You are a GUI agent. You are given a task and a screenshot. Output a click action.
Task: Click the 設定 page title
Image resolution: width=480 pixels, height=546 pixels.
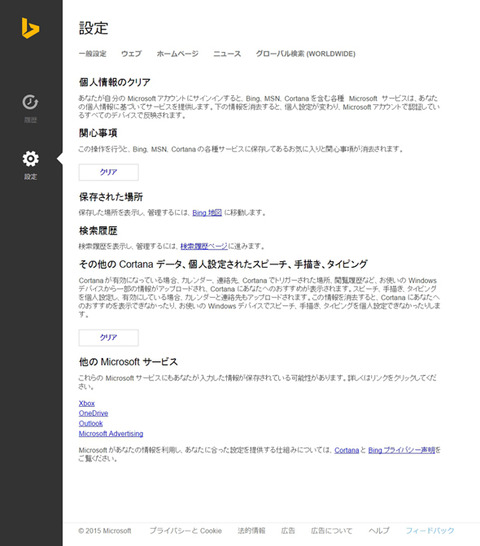point(93,28)
